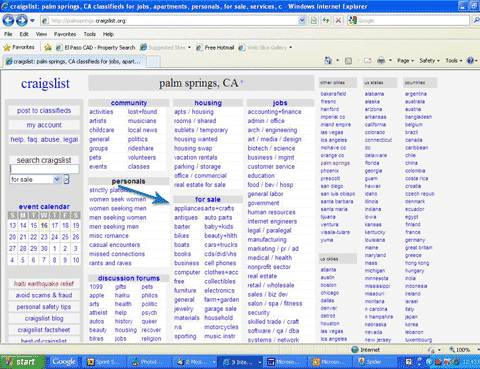Open lost+found under community

(142, 112)
